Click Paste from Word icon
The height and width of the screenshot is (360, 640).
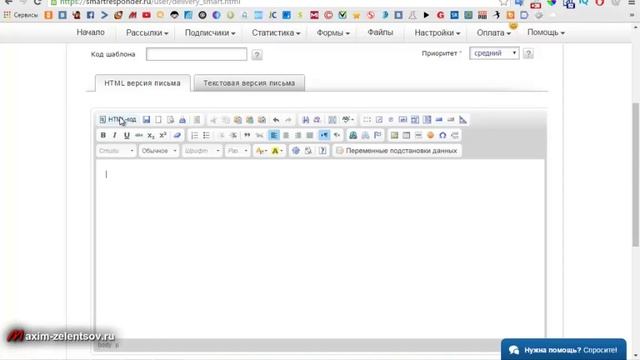click(262, 120)
